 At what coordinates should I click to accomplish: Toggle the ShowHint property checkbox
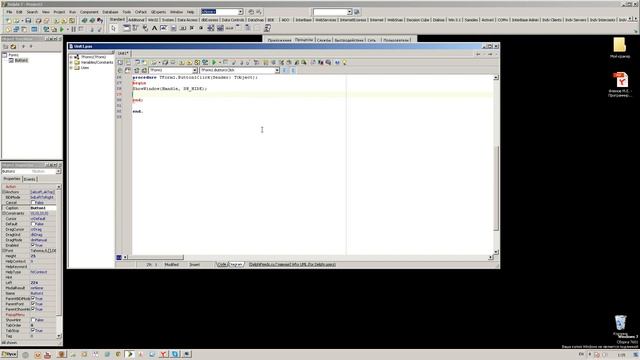coord(33,320)
